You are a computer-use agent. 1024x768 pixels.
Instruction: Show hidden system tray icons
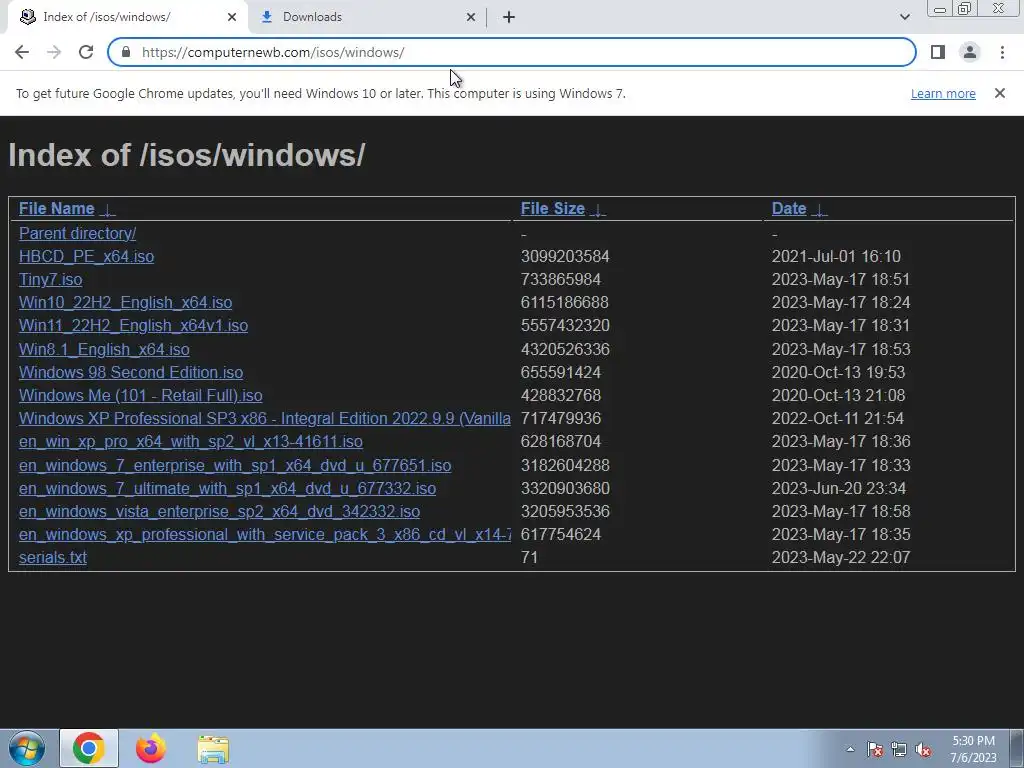(850, 749)
